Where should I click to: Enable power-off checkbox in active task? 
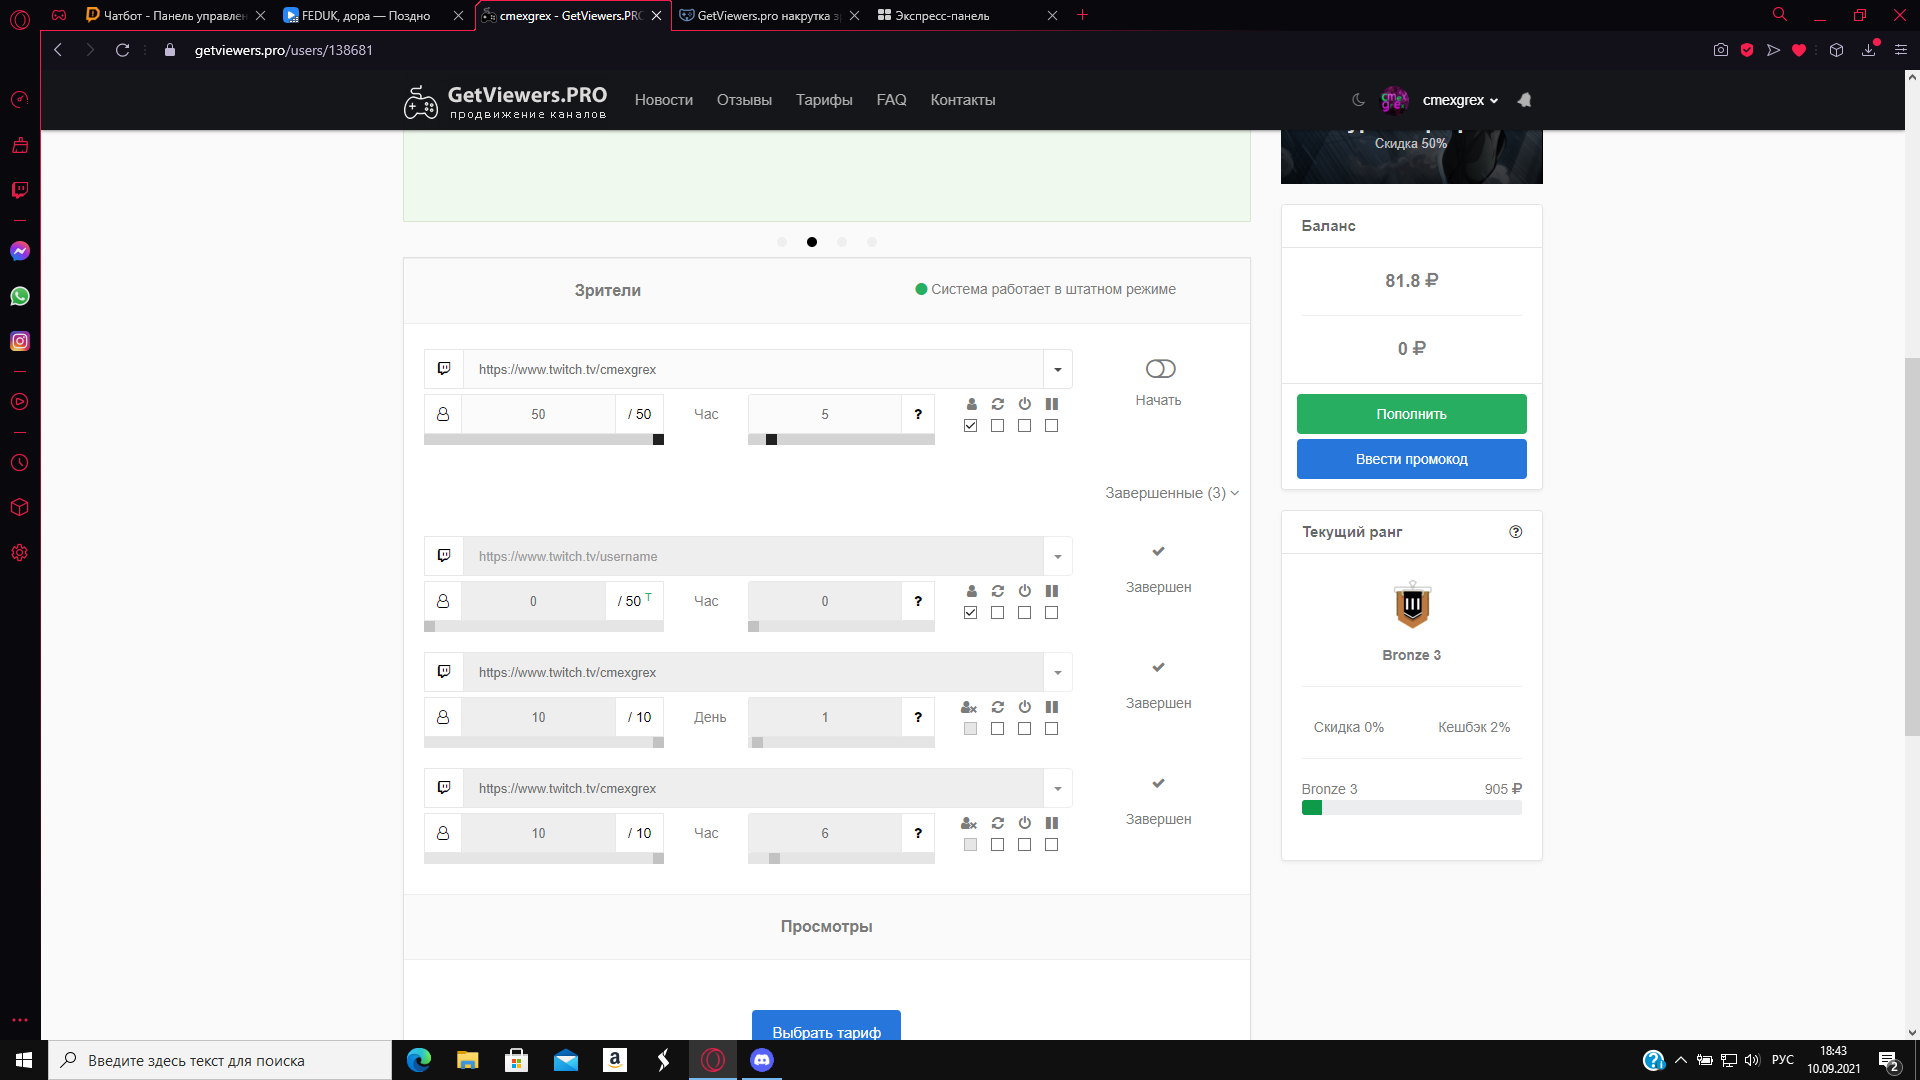tap(1024, 426)
